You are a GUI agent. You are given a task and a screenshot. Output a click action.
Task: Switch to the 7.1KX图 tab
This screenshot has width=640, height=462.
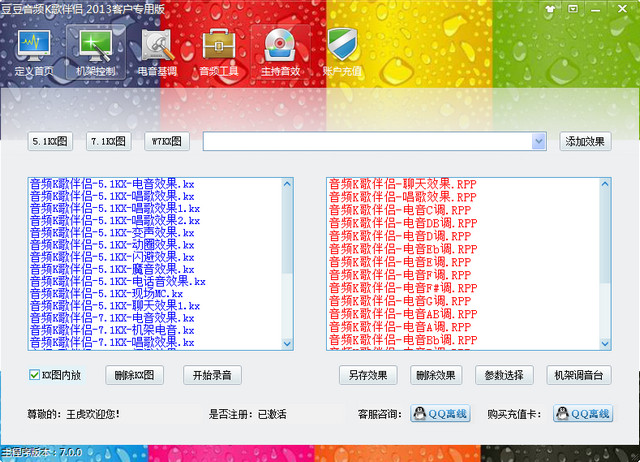click(109, 142)
